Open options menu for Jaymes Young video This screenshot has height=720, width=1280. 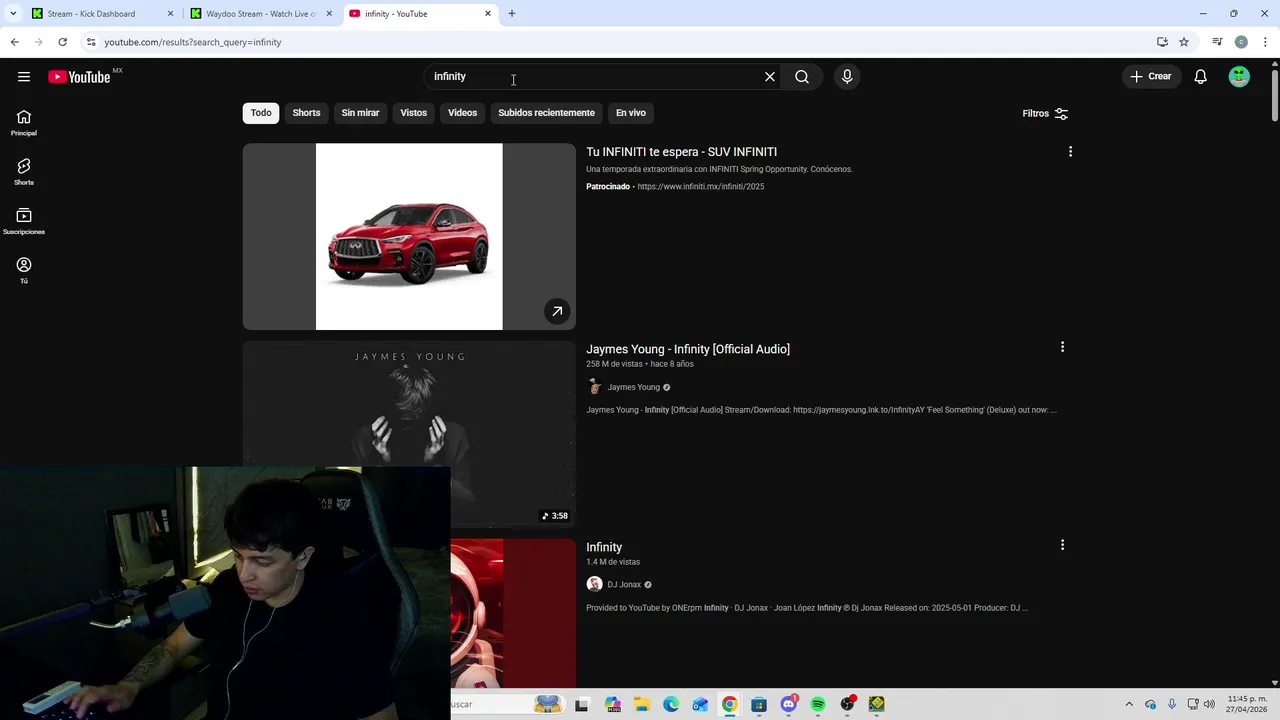pyautogui.click(x=1062, y=347)
